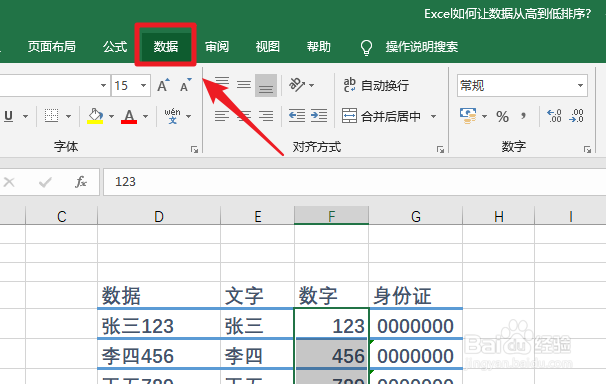This screenshot has height=384, width=606.
Task: Apply yellow fill color bucket
Action: click(x=95, y=116)
